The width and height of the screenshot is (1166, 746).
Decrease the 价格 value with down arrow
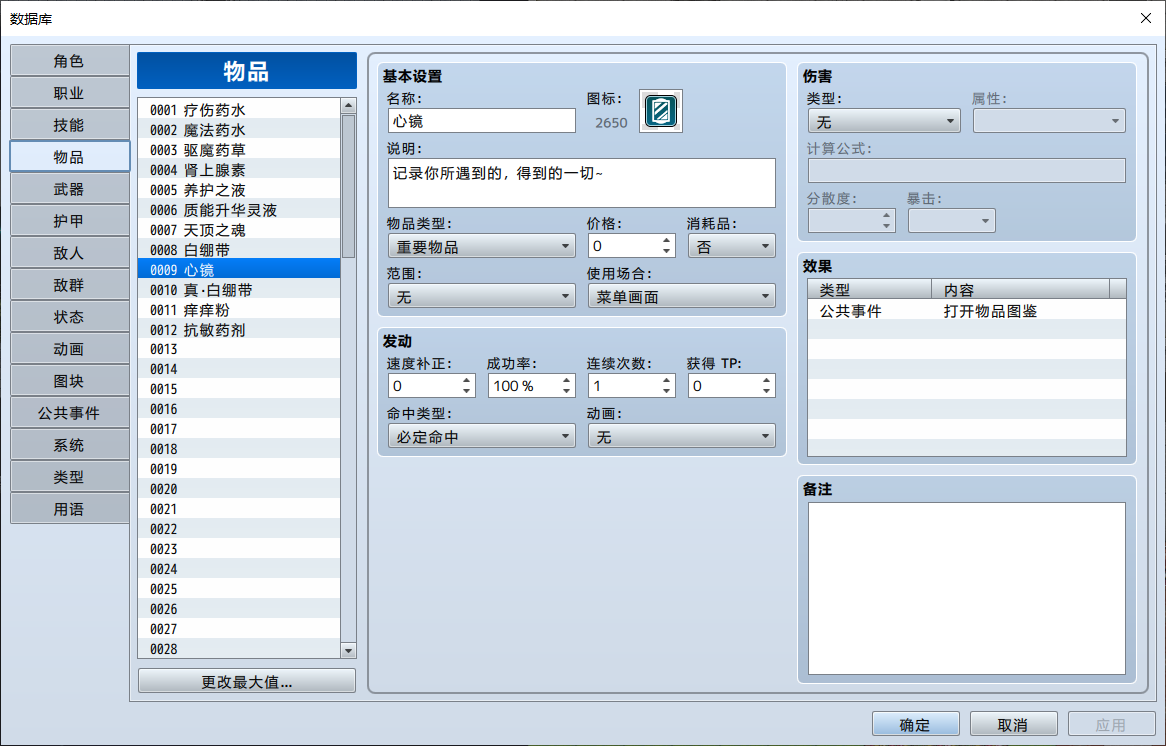(x=666, y=251)
